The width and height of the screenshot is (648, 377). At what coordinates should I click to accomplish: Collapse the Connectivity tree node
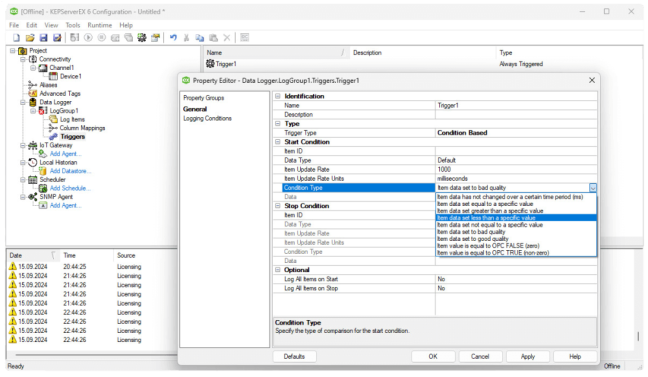pyautogui.click(x=23, y=60)
